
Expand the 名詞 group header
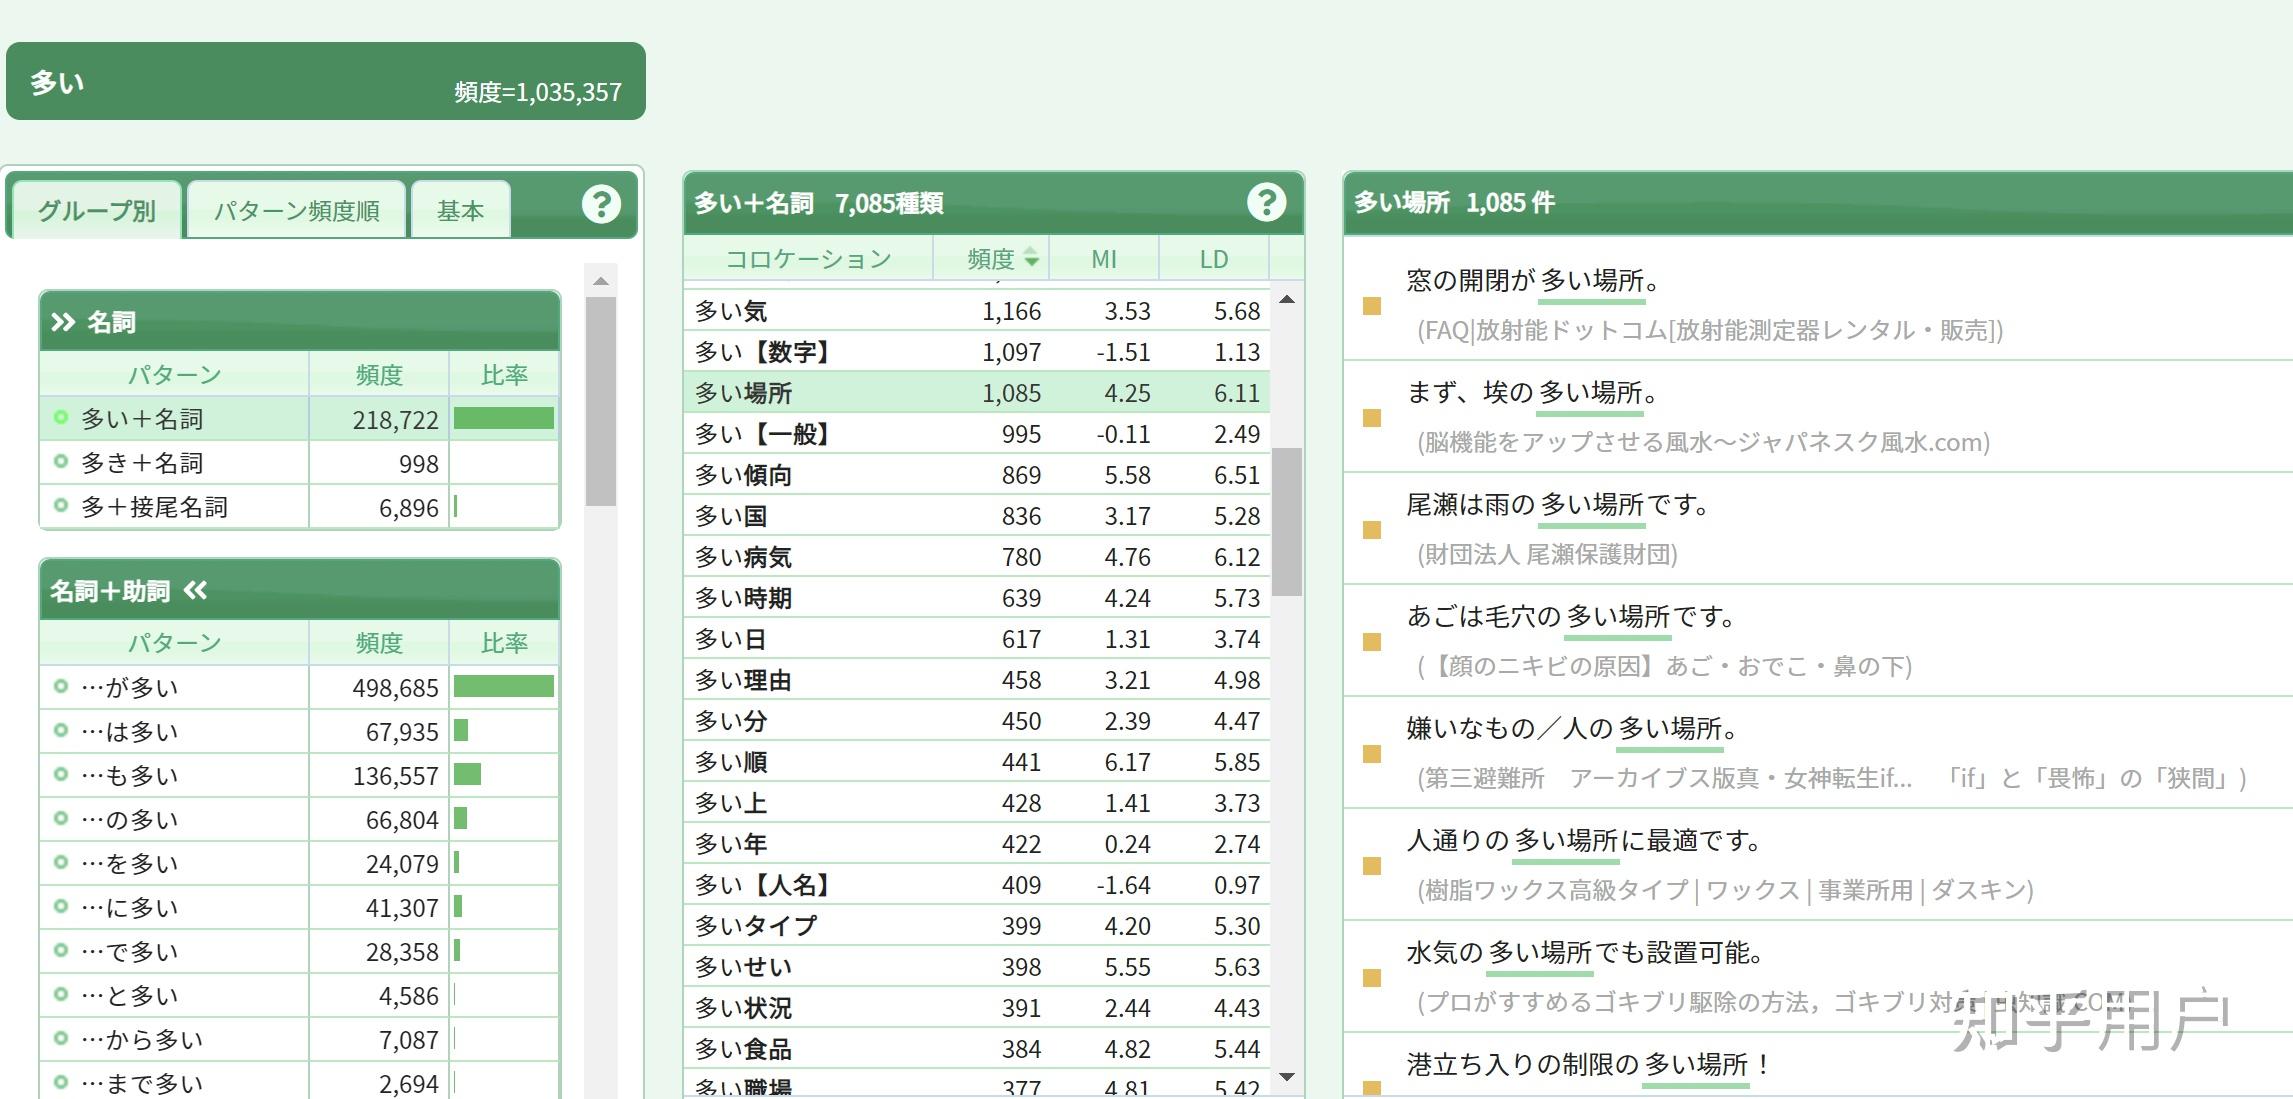pyautogui.click(x=299, y=322)
